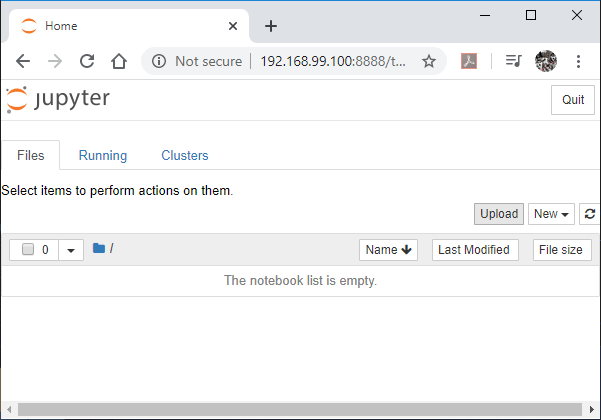Expand the selection type dropdown arrow
Viewport: 601px width, 420px height.
click(x=71, y=250)
